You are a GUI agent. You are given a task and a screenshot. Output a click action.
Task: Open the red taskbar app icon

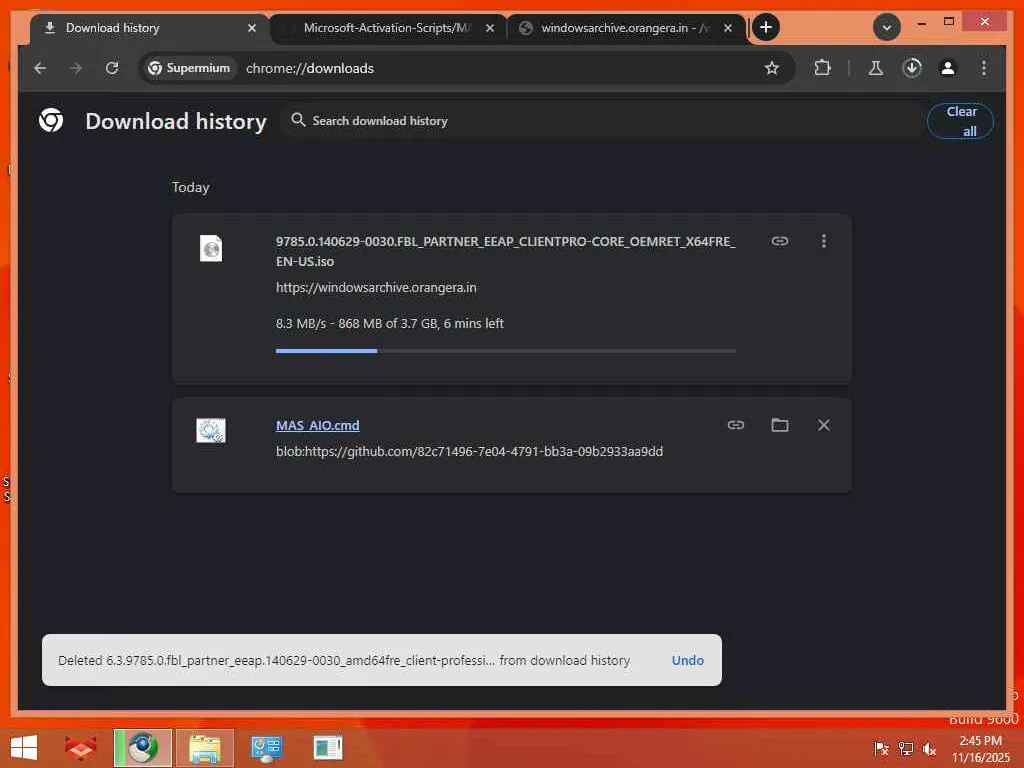[81, 748]
